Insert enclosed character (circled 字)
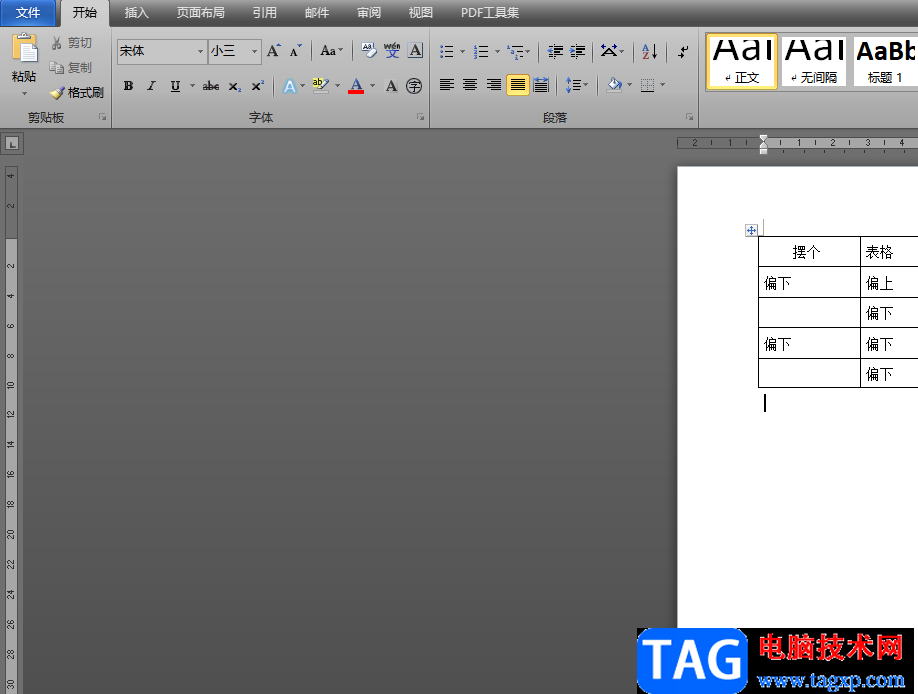 tap(414, 86)
